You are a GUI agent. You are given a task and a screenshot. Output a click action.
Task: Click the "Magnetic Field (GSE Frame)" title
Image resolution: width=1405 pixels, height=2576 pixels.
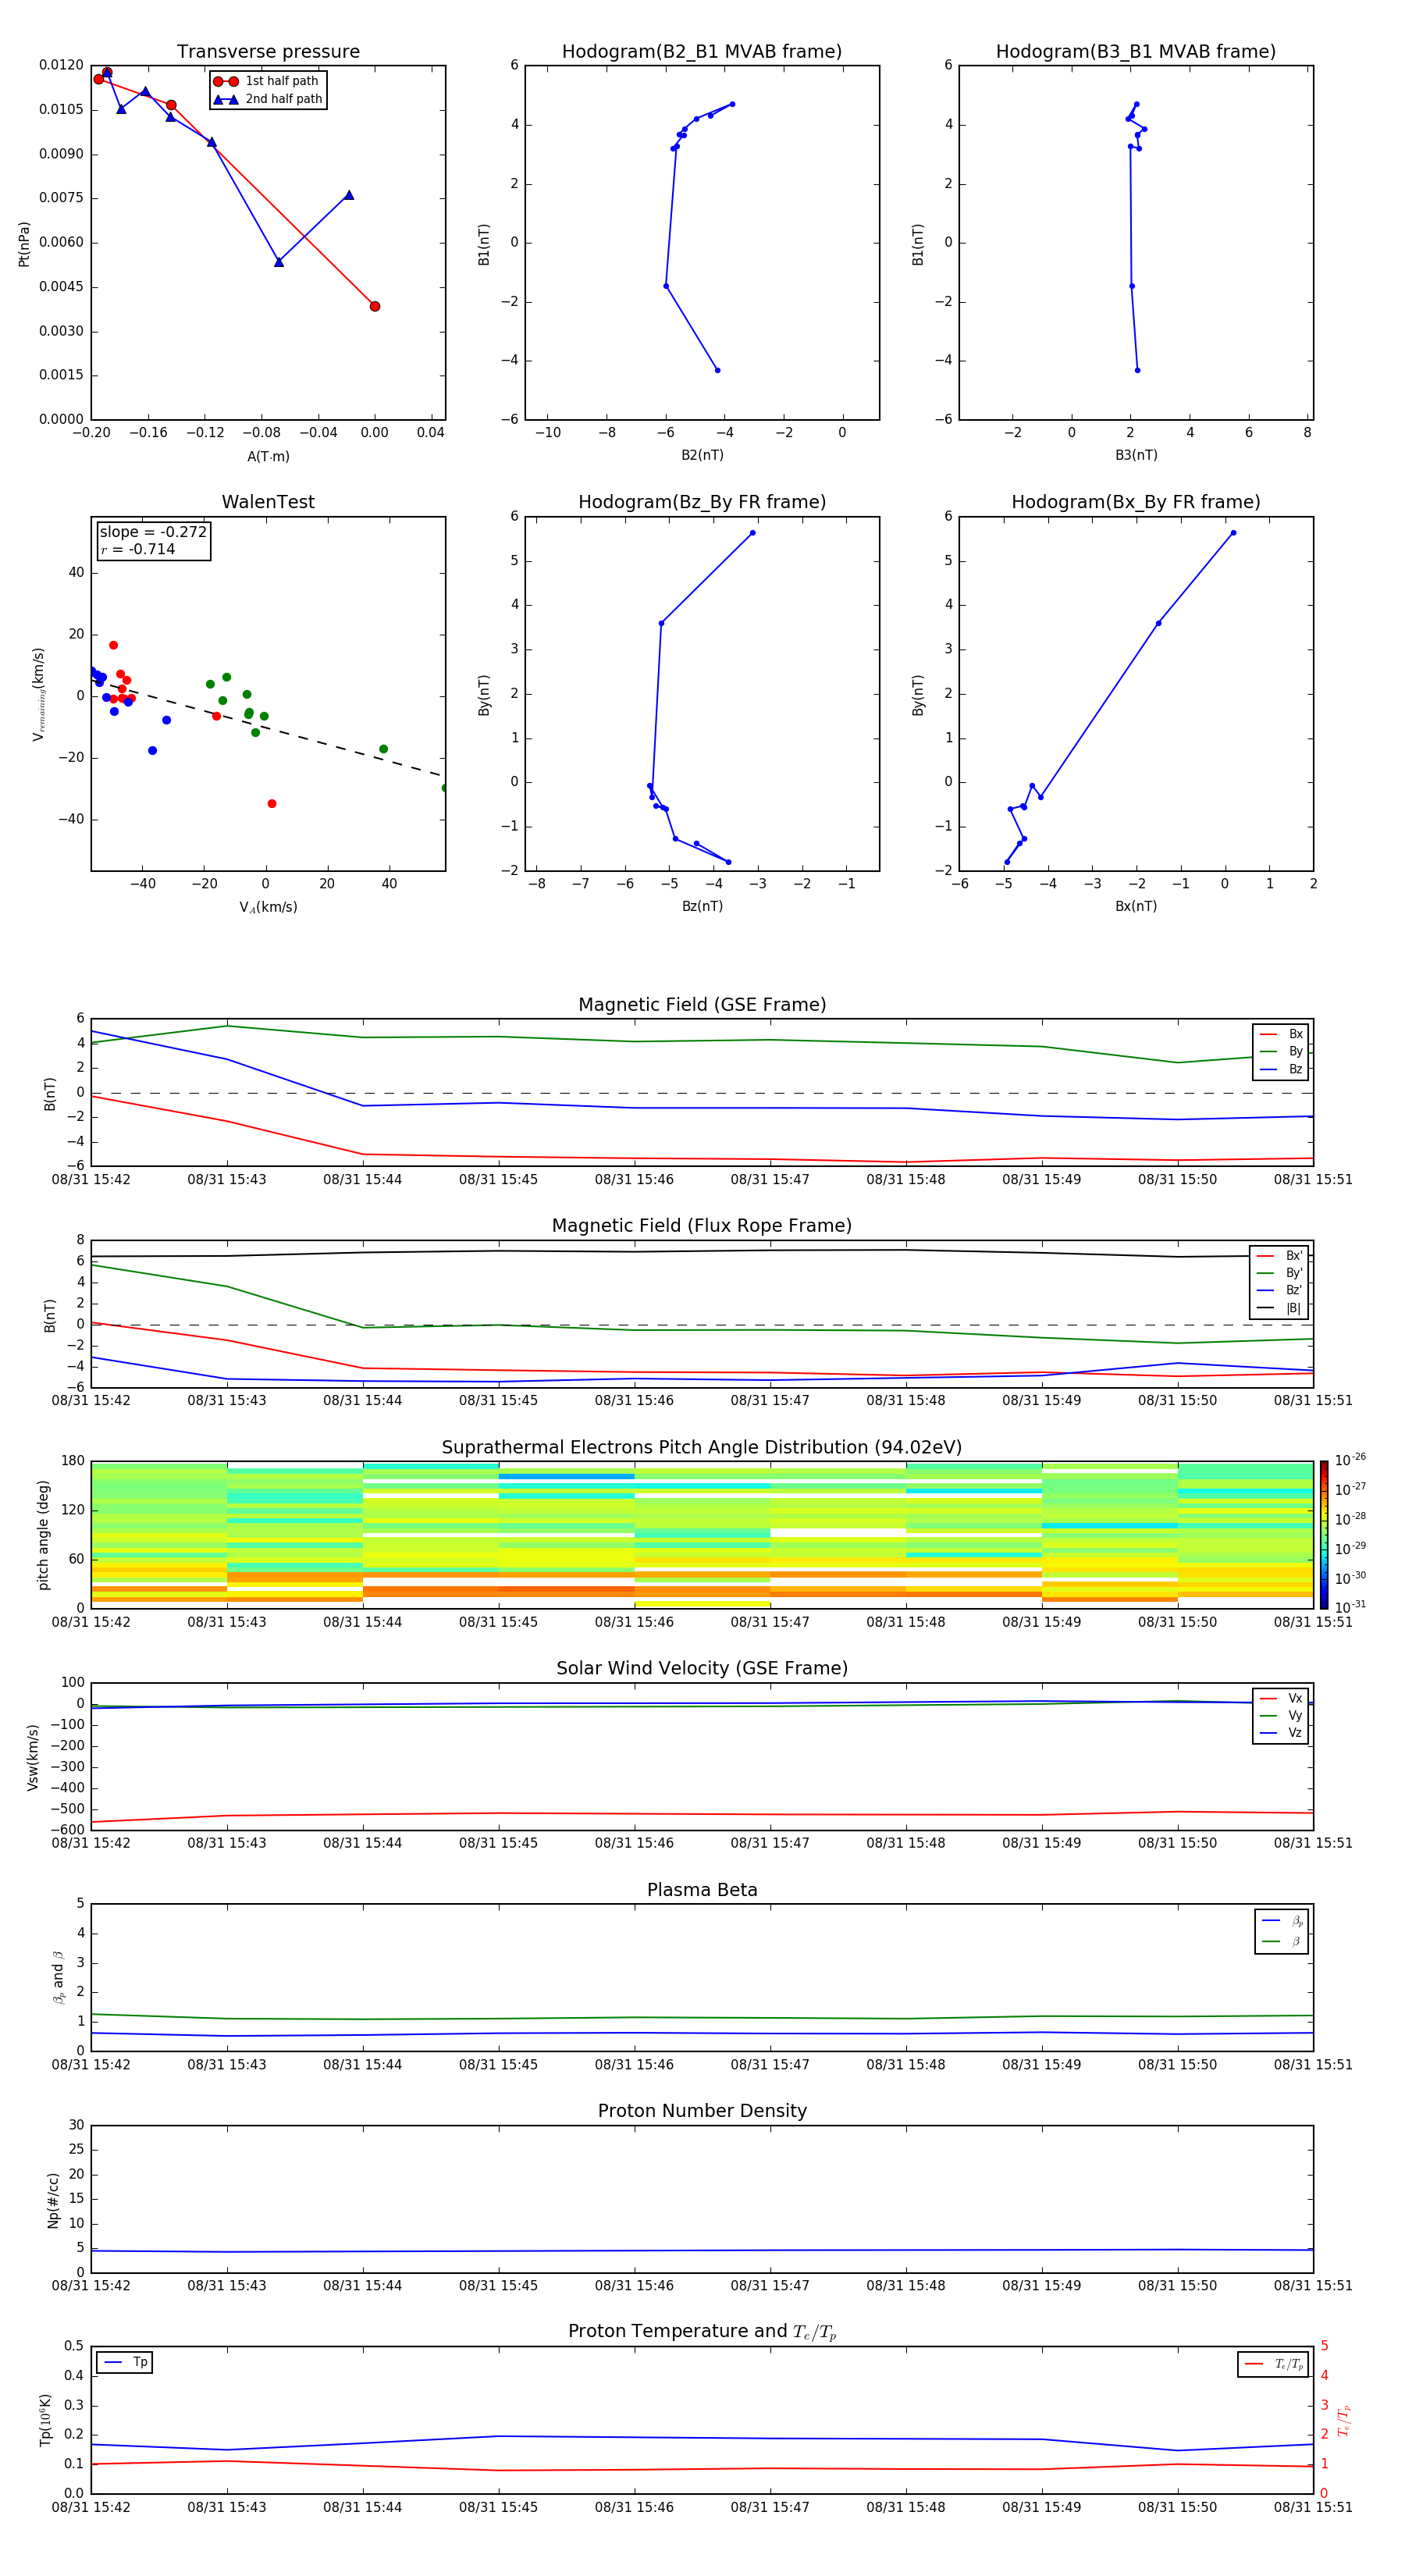(702, 1005)
